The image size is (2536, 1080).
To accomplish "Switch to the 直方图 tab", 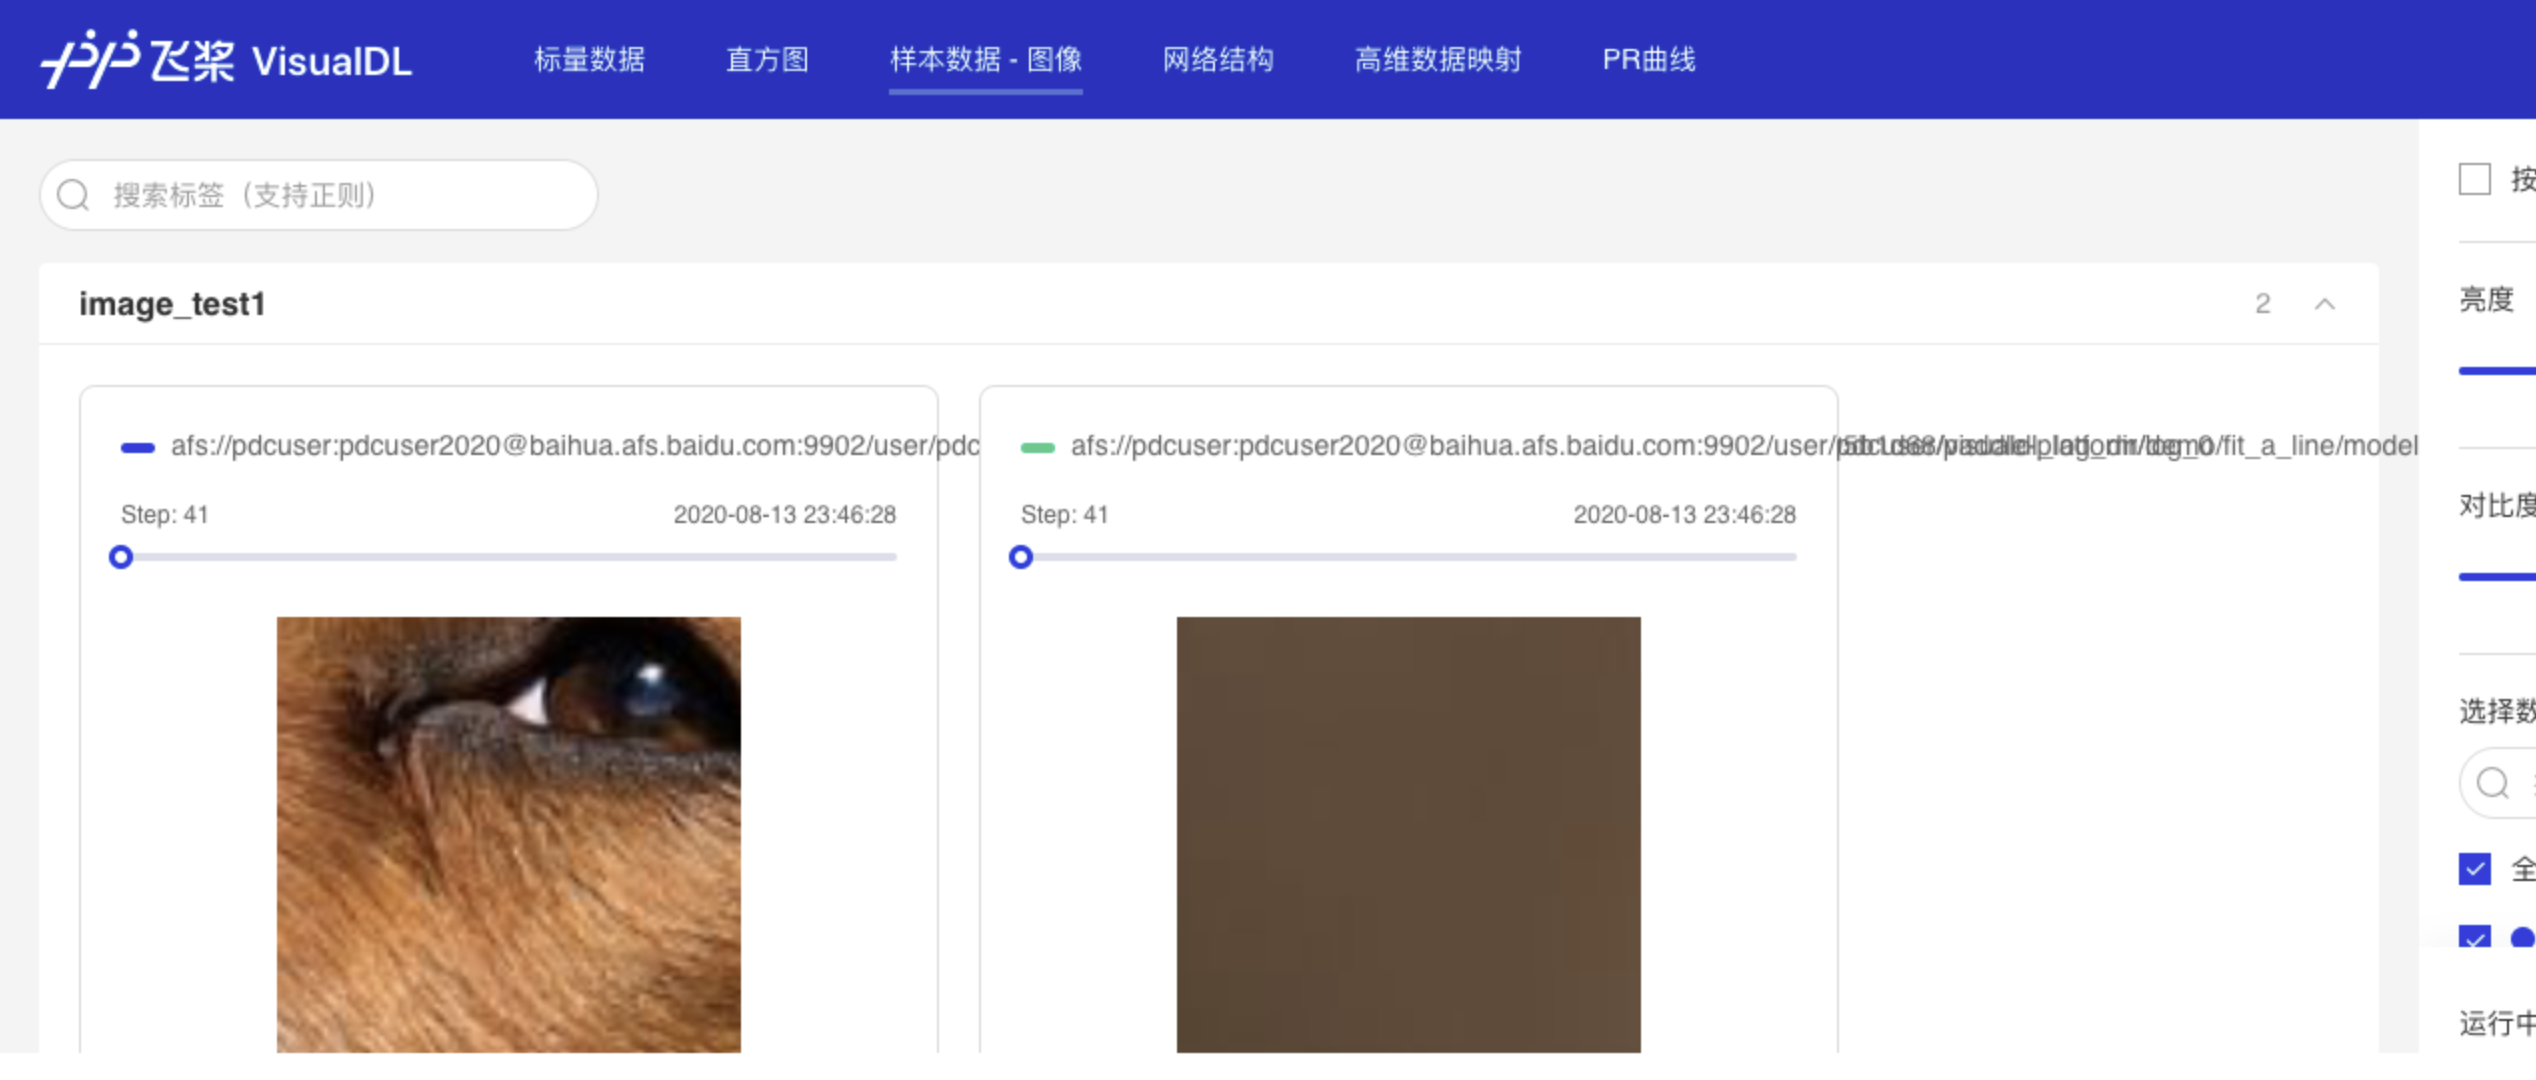I will click(767, 60).
